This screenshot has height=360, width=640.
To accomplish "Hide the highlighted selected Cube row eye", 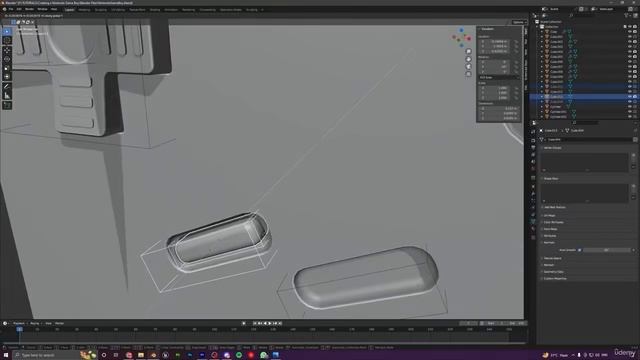I will click(630, 96).
